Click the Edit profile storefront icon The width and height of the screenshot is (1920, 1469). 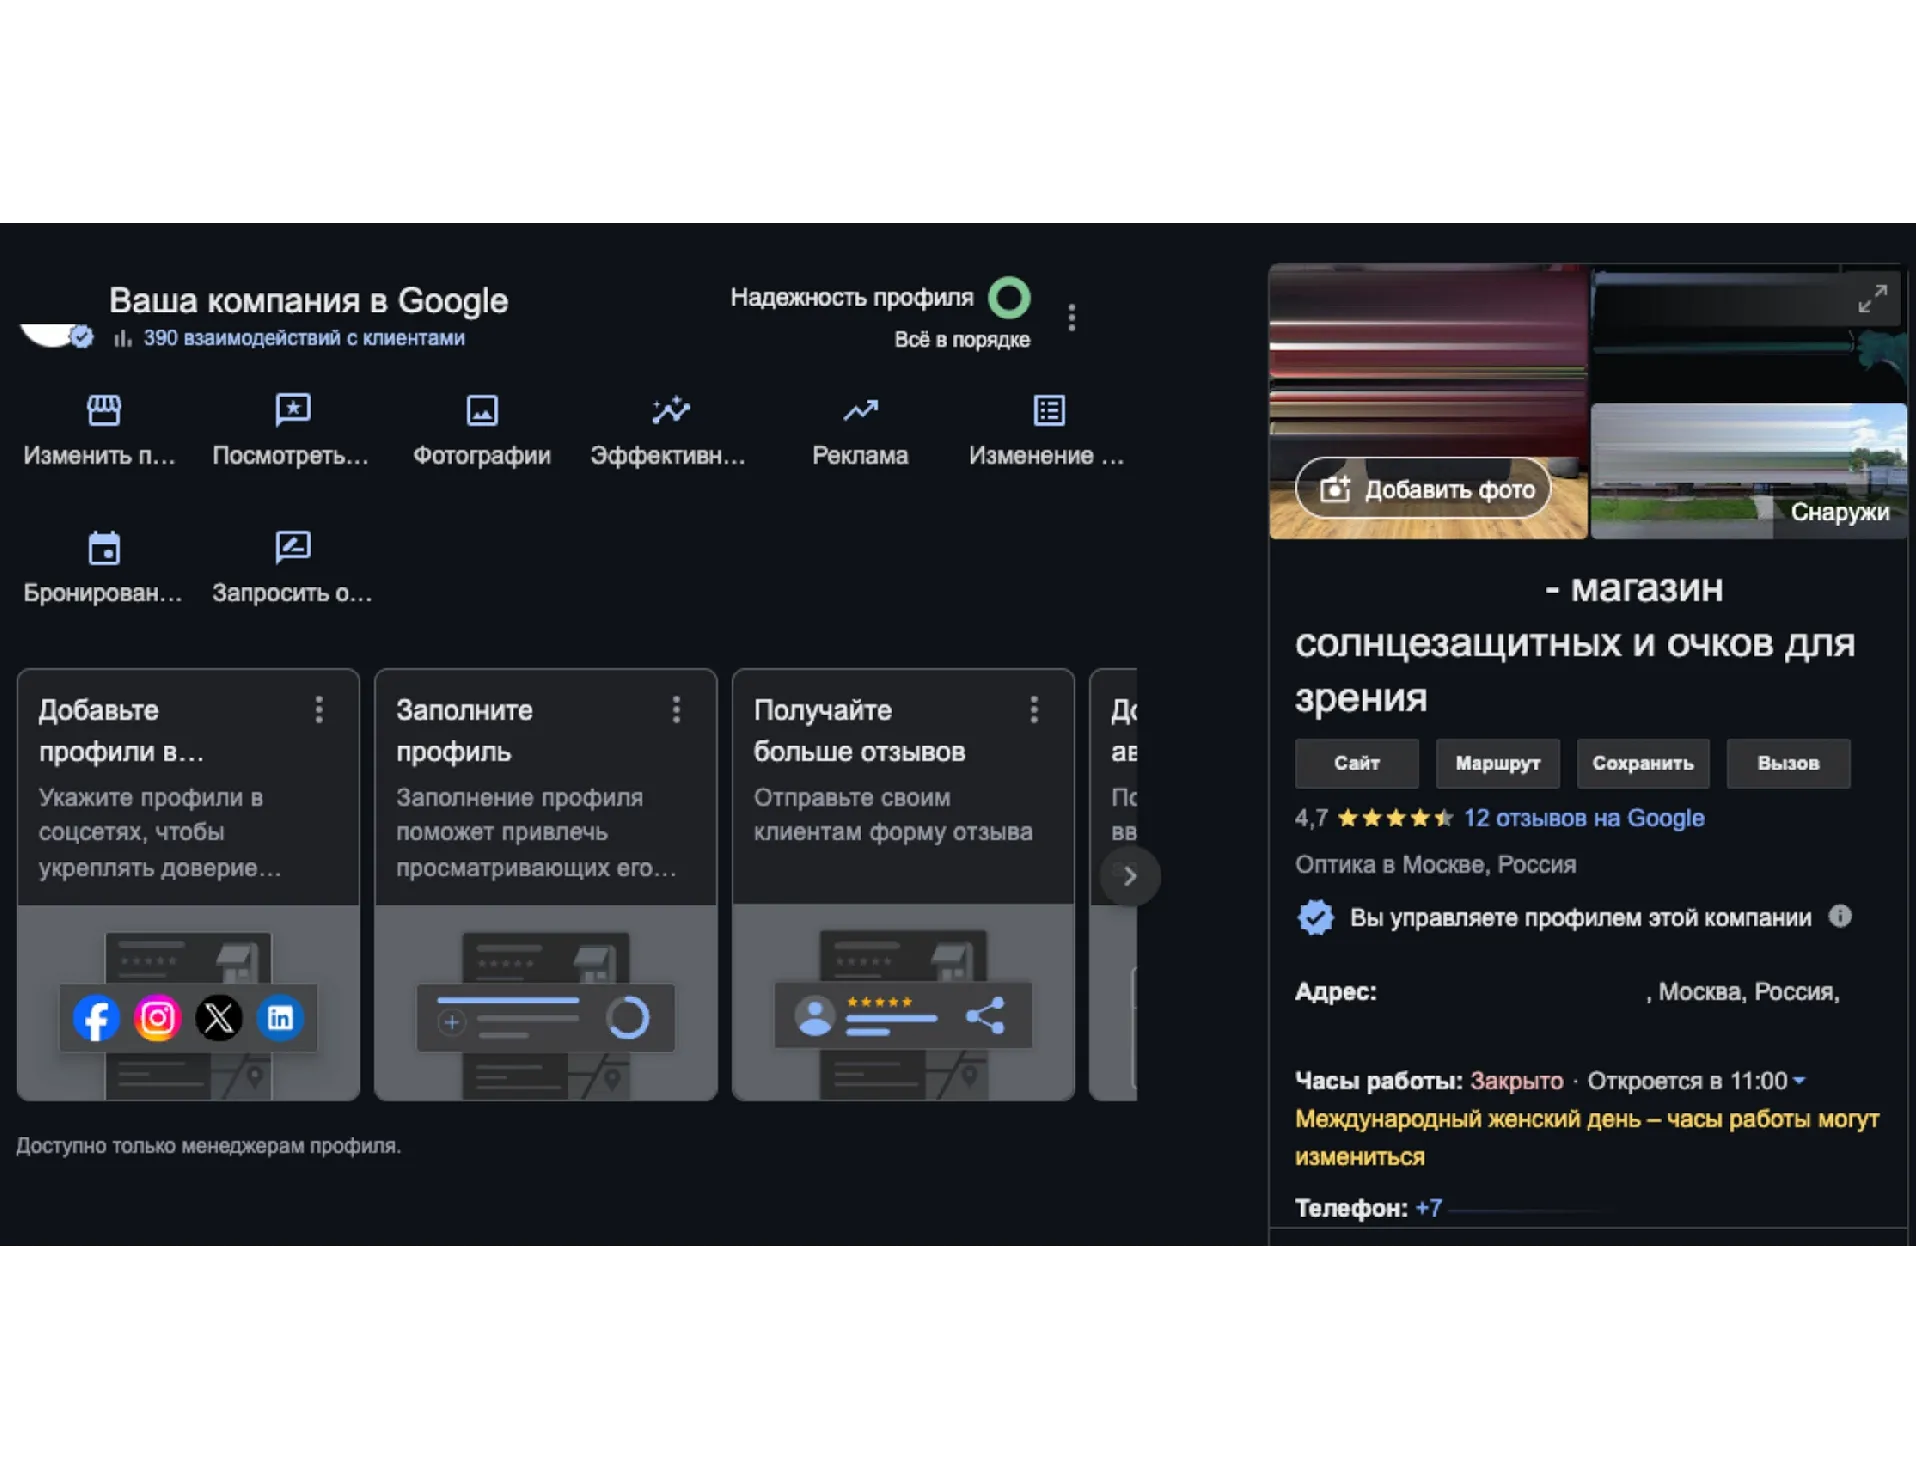(x=103, y=410)
